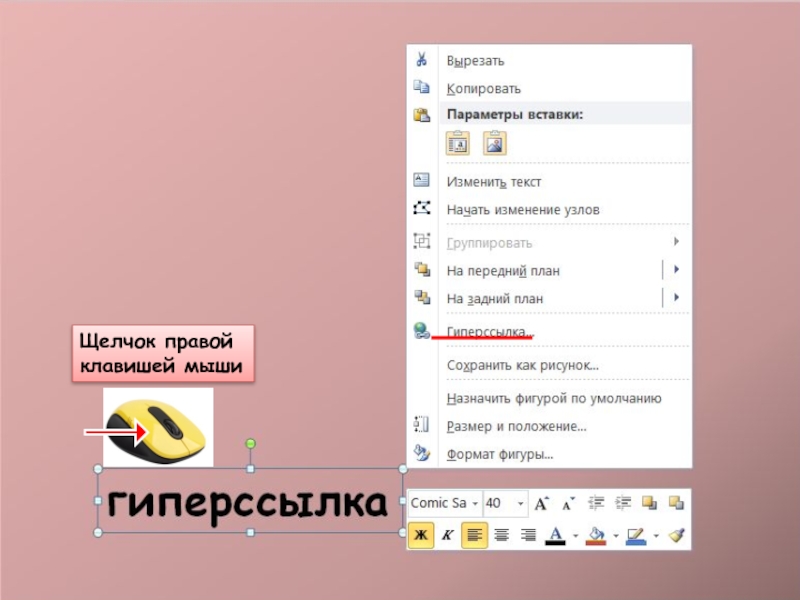The image size is (800, 600).
Task: Increase list indent level in mini toolbar
Action: tap(623, 503)
